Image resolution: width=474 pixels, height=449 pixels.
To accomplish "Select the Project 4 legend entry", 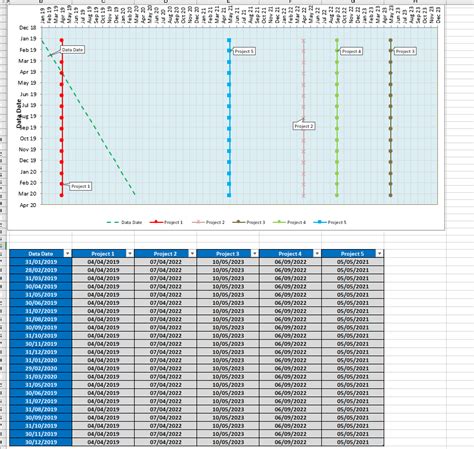I will [289, 222].
